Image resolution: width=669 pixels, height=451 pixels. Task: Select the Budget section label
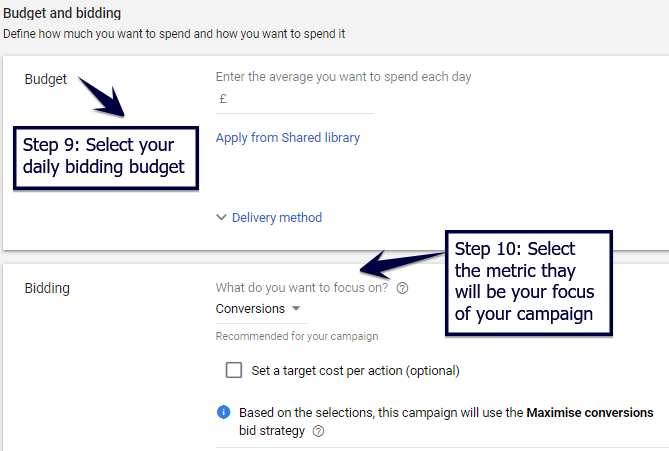pyautogui.click(x=46, y=80)
